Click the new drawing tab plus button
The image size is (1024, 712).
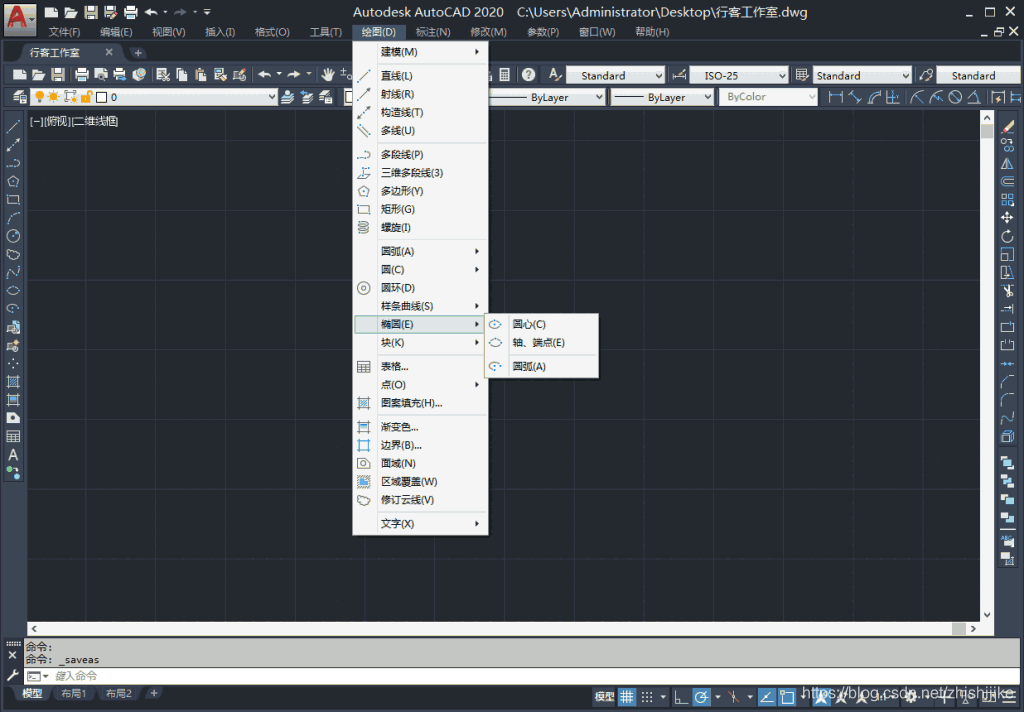[138, 53]
